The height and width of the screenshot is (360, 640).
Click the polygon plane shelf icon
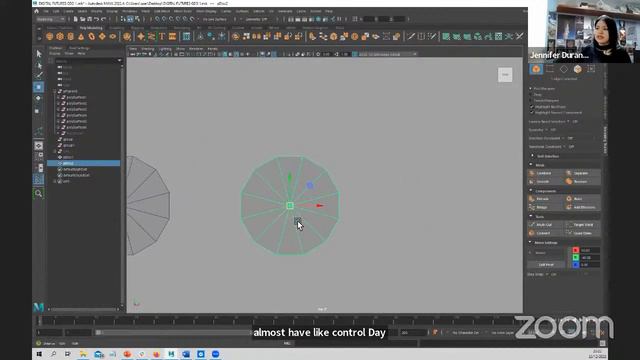tap(102, 37)
